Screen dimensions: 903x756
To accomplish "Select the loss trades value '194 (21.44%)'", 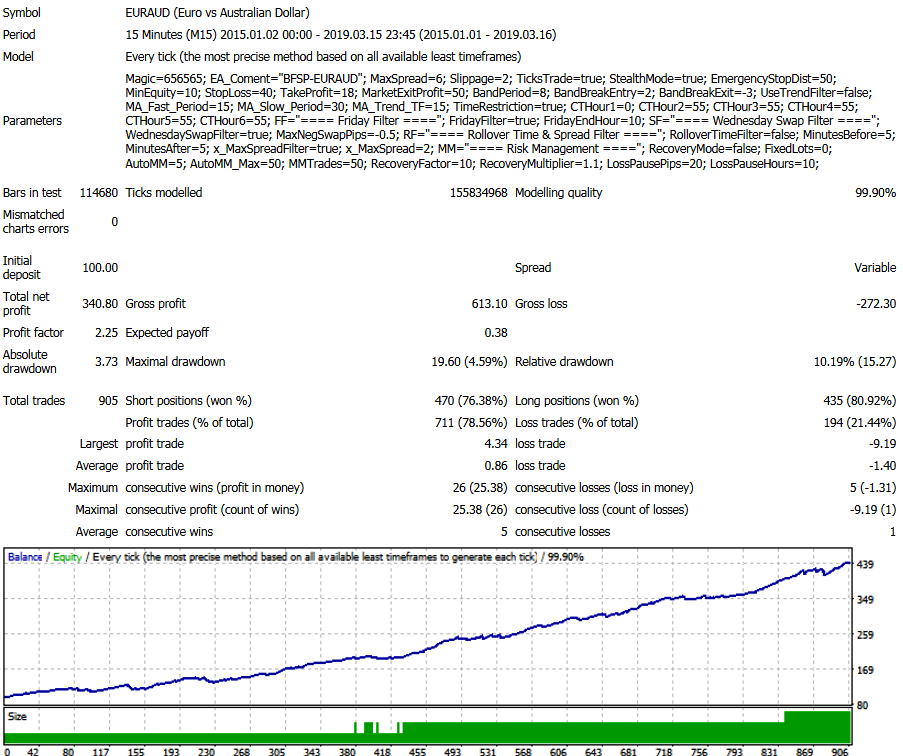I will (860, 423).
